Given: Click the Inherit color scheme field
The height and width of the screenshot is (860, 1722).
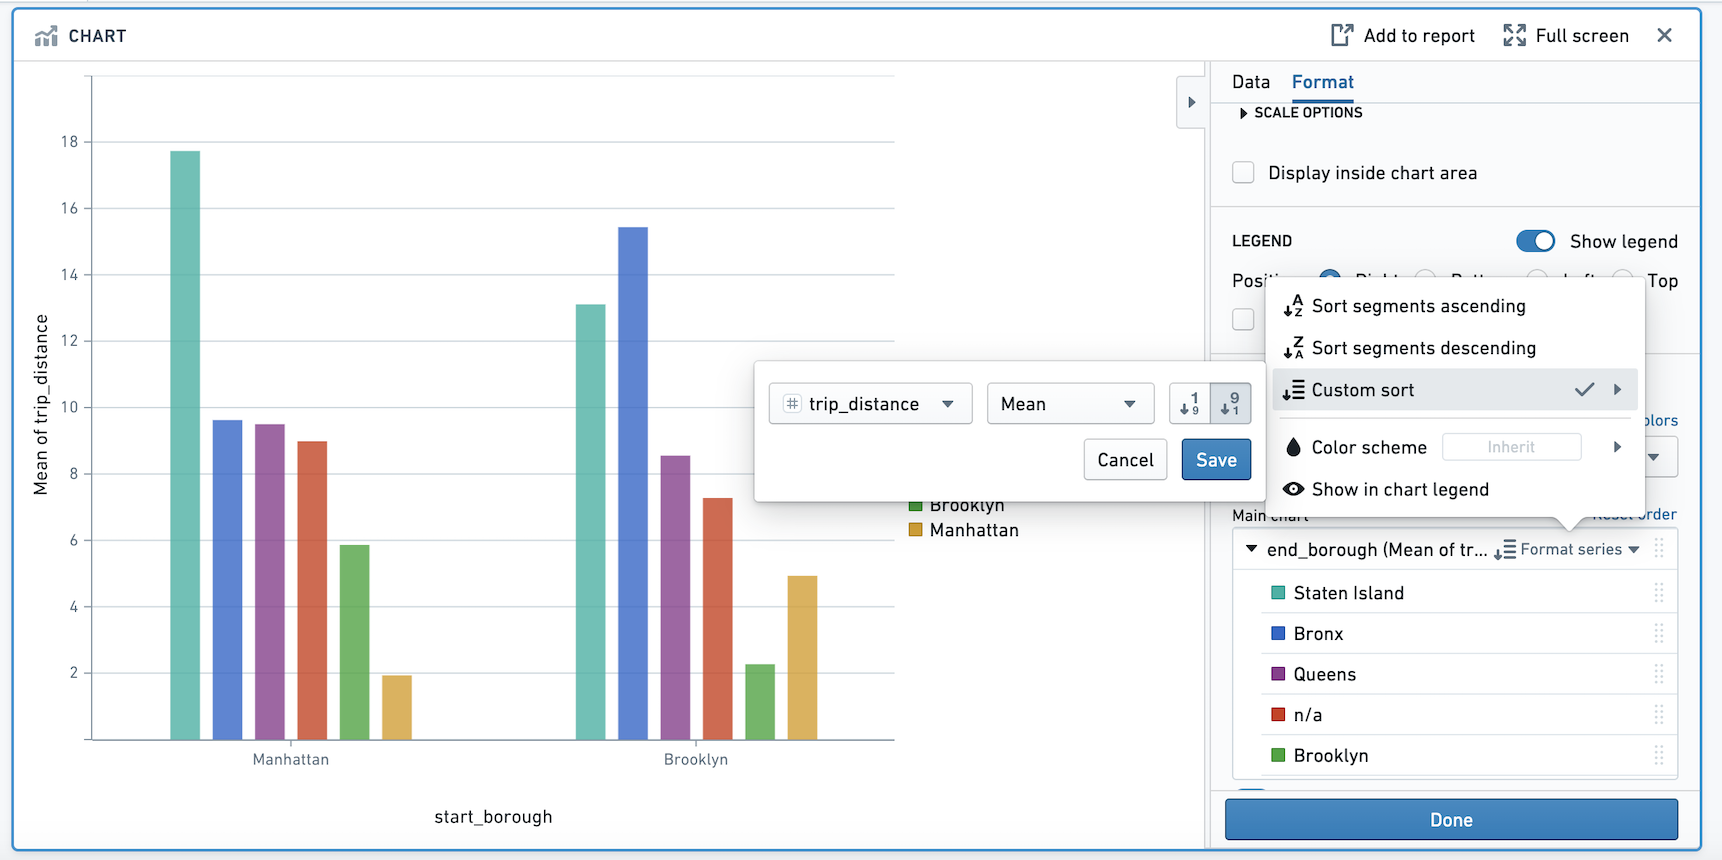Looking at the screenshot, I should 1511,447.
